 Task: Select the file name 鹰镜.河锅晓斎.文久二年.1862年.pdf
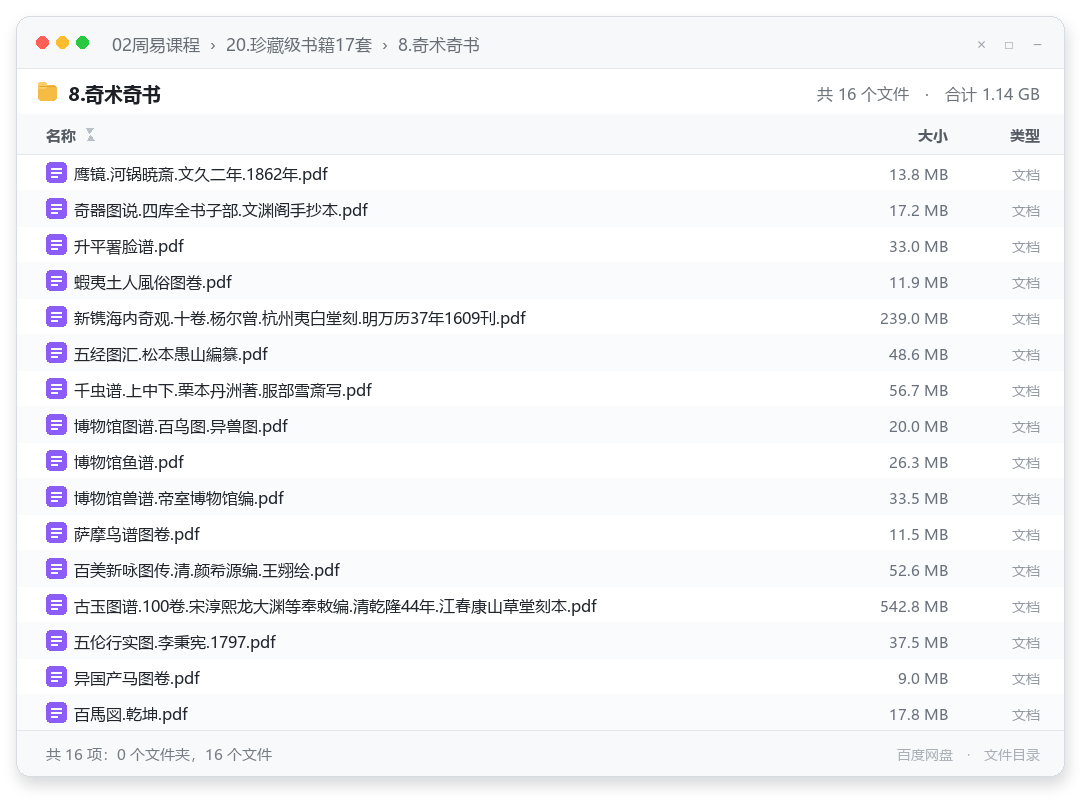coord(200,174)
